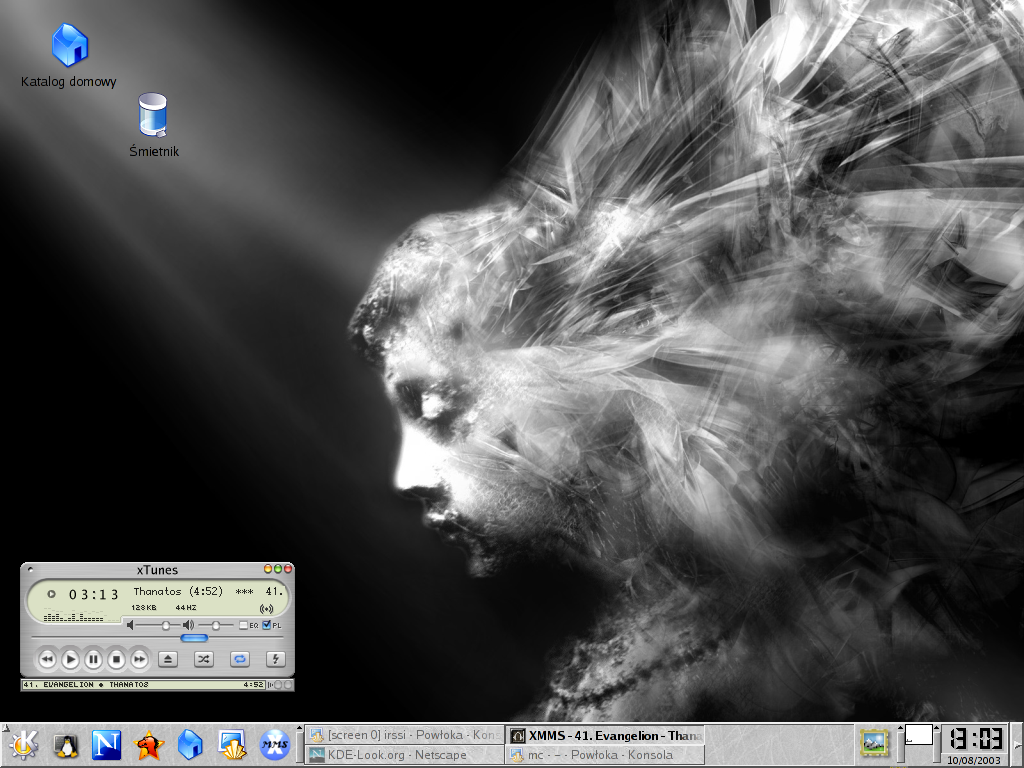Click the 128 KB bitrate text

(x=144, y=608)
